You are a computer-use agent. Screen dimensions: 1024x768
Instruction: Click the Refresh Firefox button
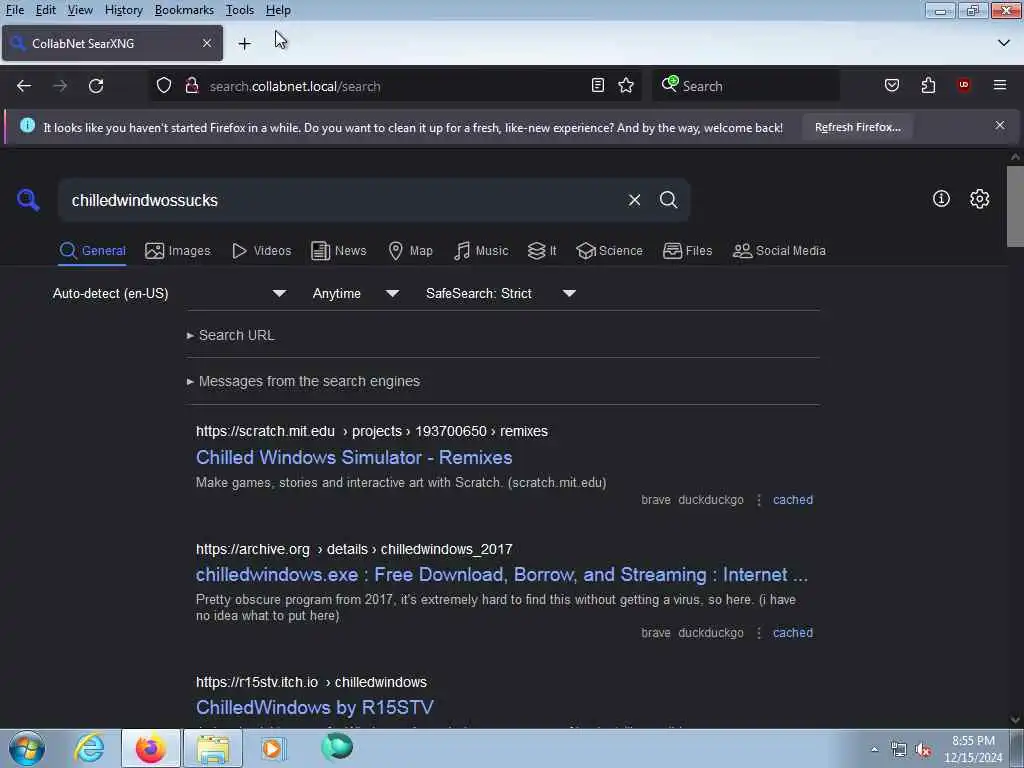(857, 127)
